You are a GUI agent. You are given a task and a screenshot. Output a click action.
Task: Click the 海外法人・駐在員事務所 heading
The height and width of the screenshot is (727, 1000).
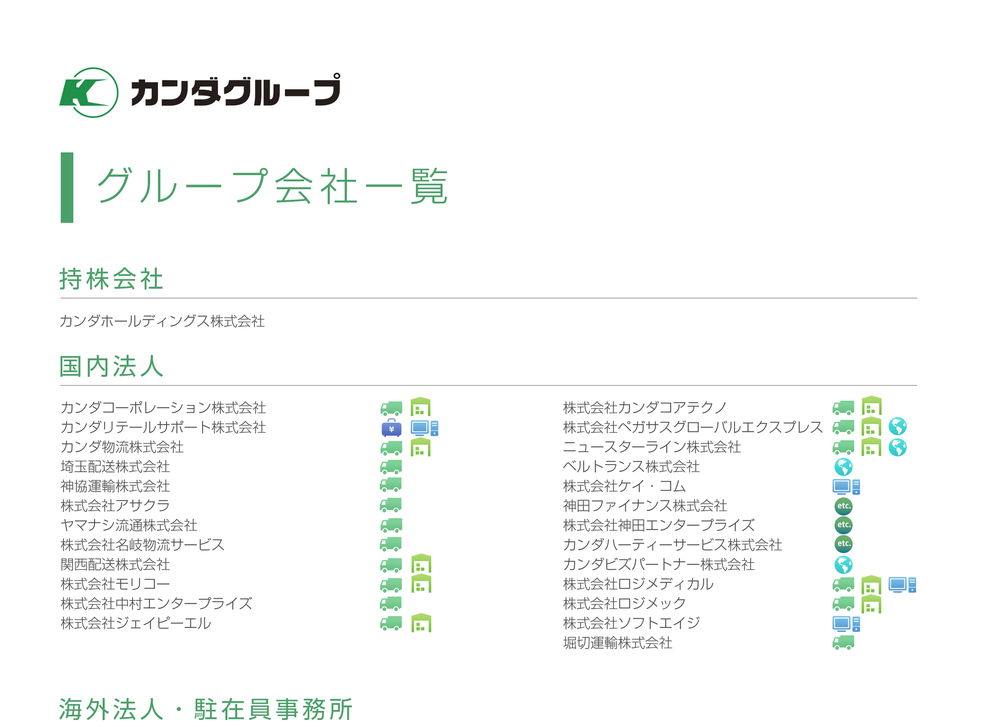coord(206,709)
